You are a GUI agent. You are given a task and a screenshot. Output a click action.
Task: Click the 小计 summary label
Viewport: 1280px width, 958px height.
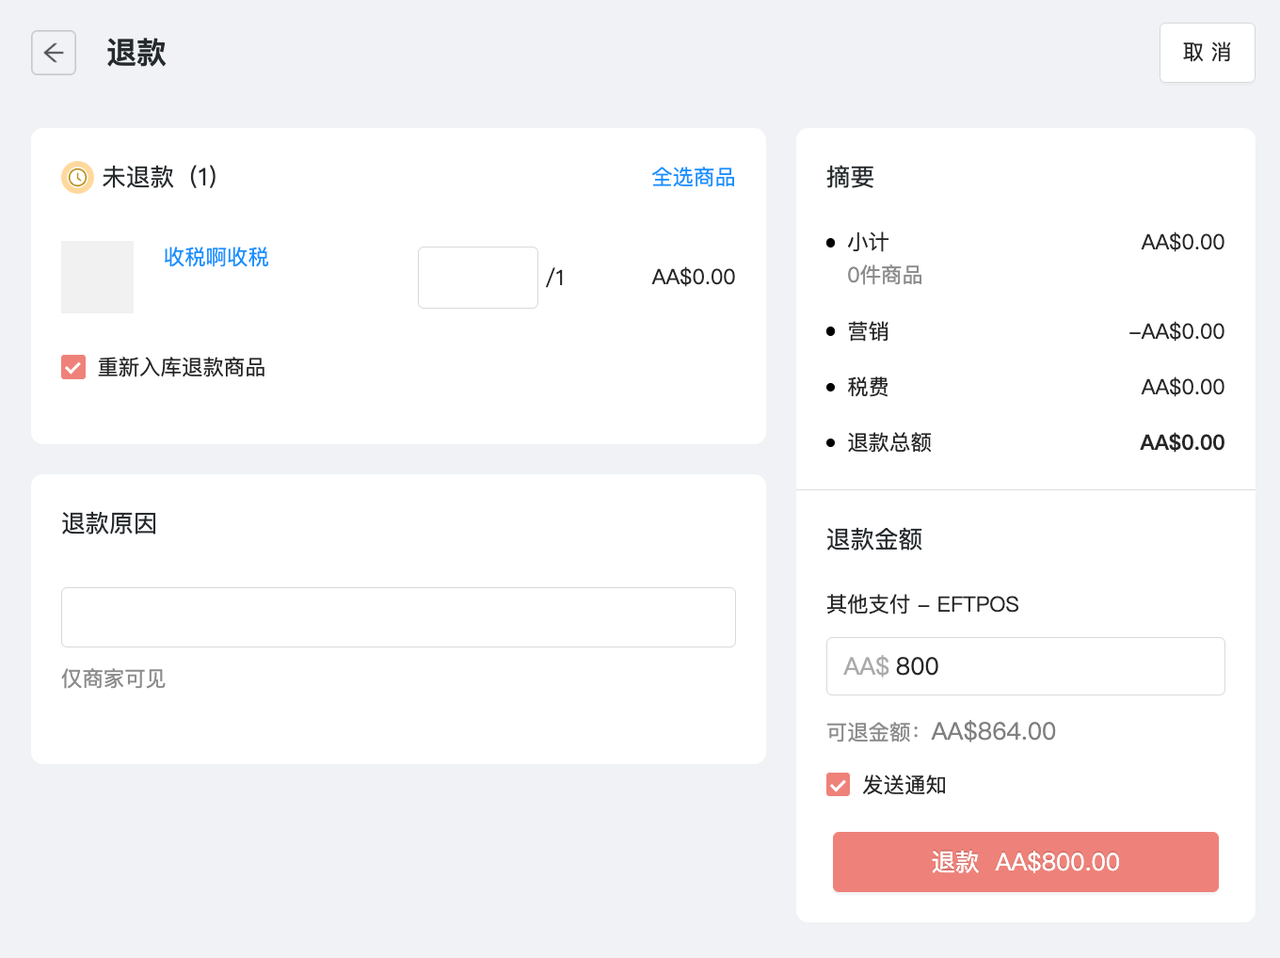coord(867,242)
